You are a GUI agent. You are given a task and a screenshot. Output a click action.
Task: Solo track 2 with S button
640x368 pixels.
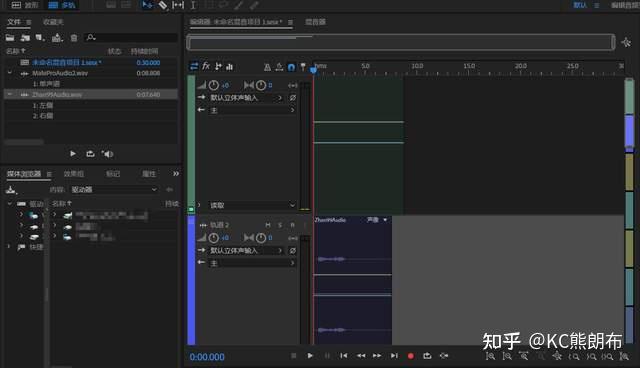pos(280,225)
